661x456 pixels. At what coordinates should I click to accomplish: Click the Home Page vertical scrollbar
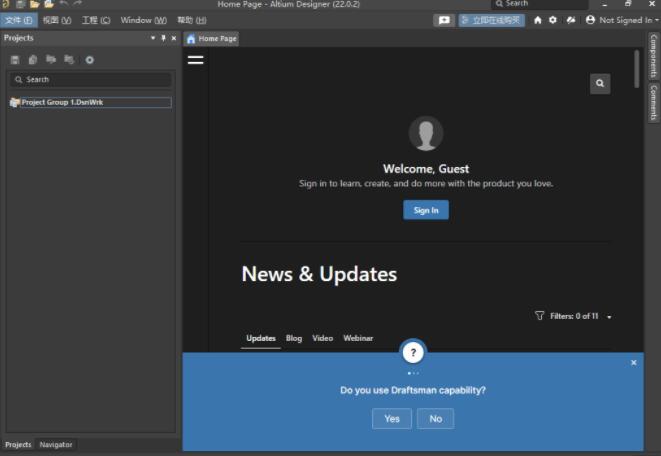(637, 70)
